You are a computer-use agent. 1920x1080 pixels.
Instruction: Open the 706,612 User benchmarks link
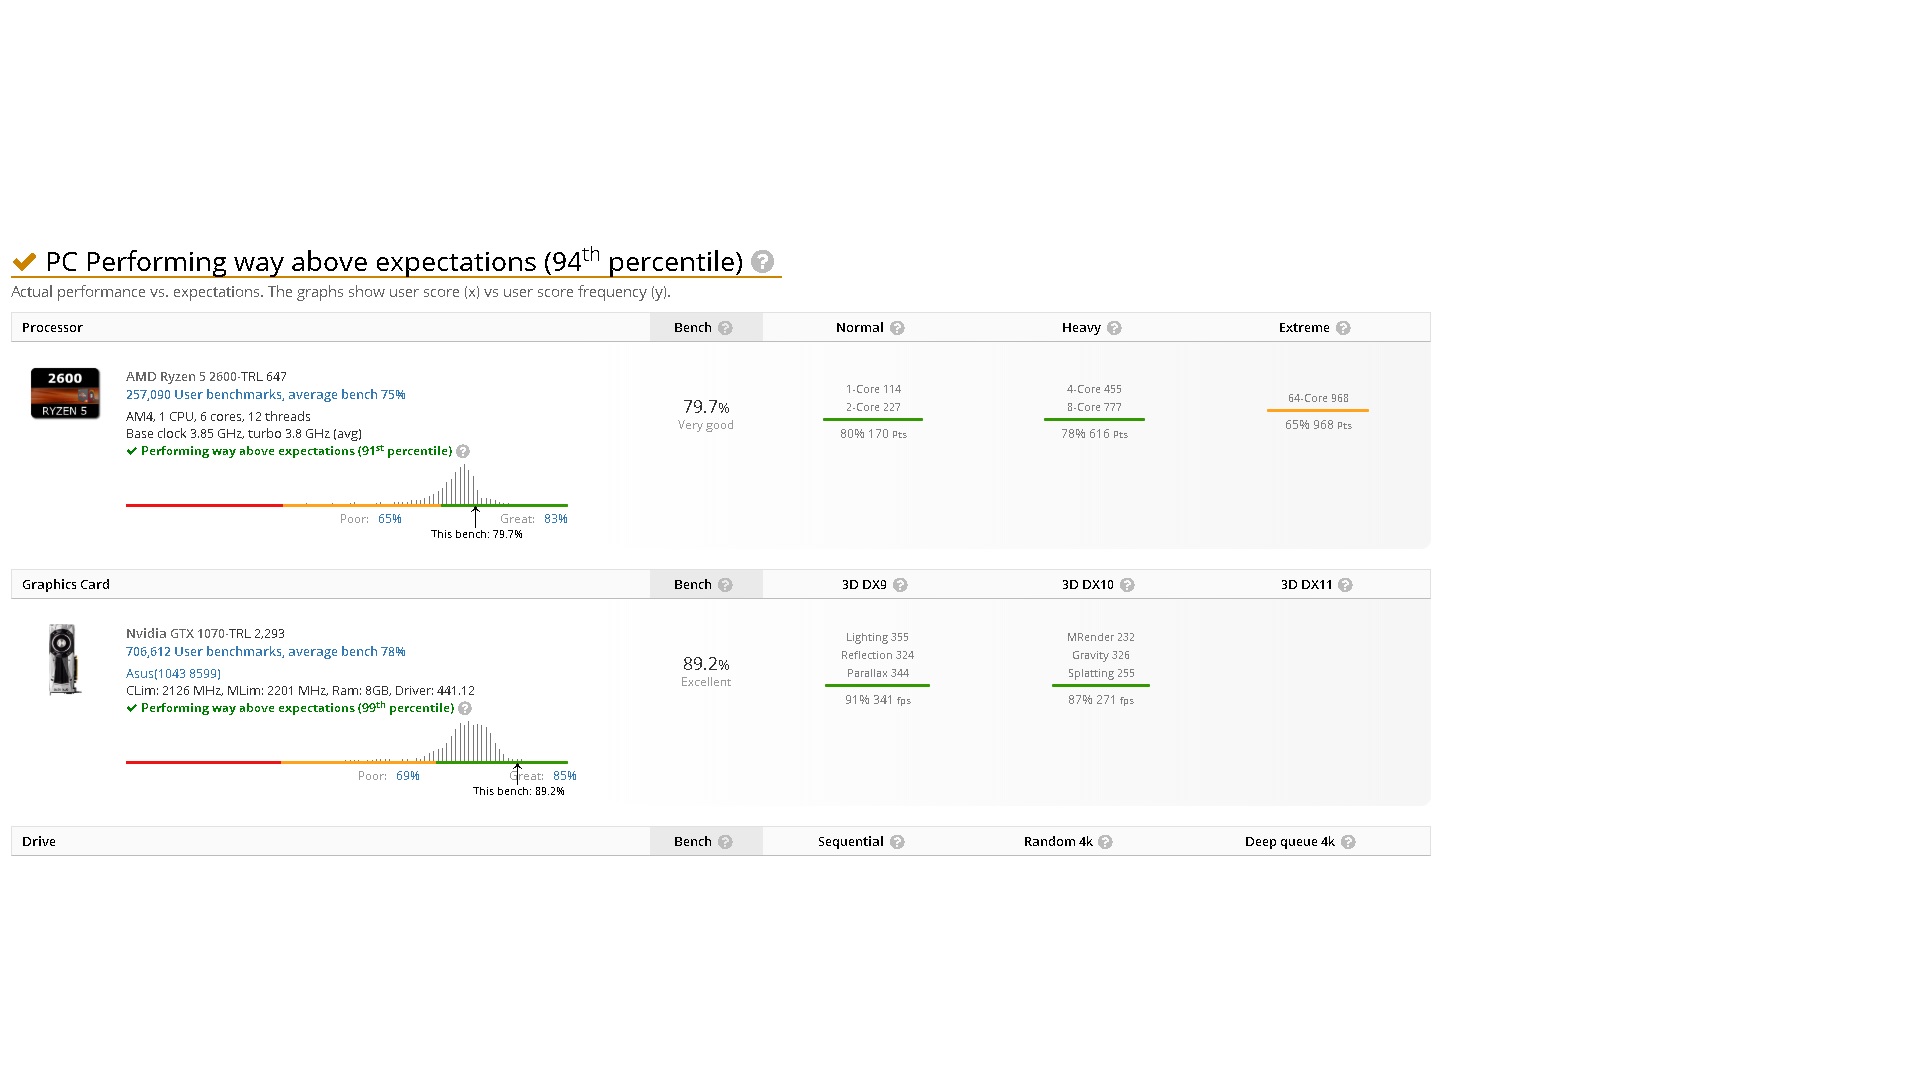[265, 652]
